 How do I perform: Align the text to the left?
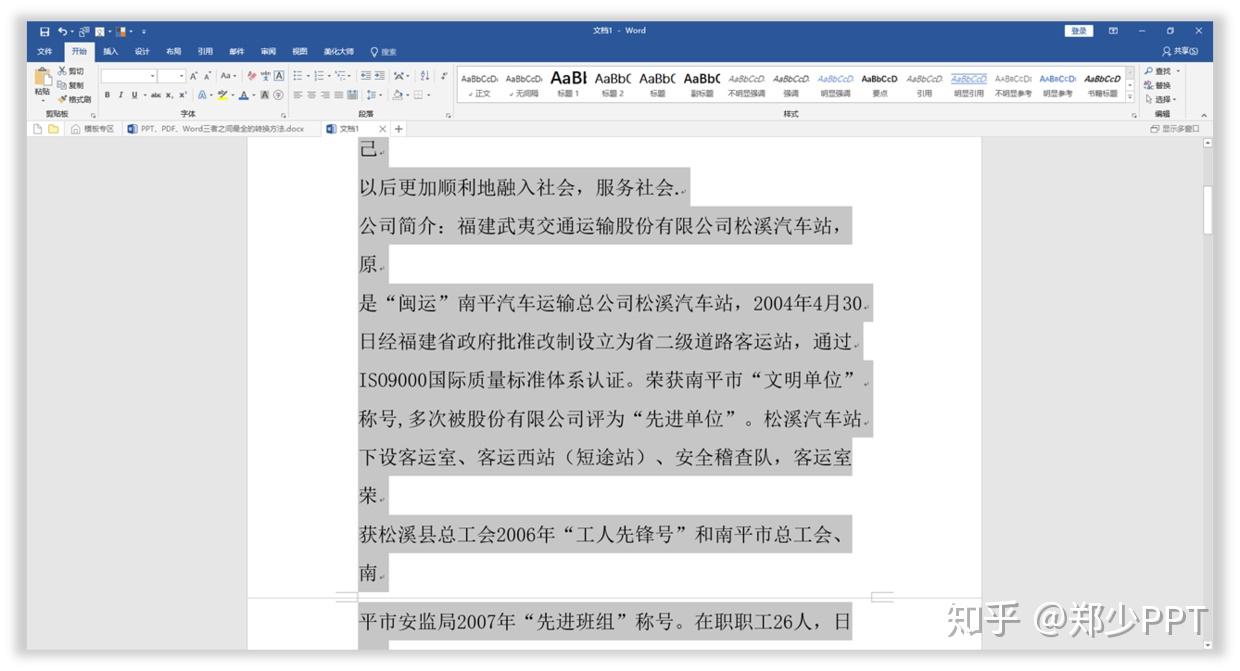coord(297,95)
